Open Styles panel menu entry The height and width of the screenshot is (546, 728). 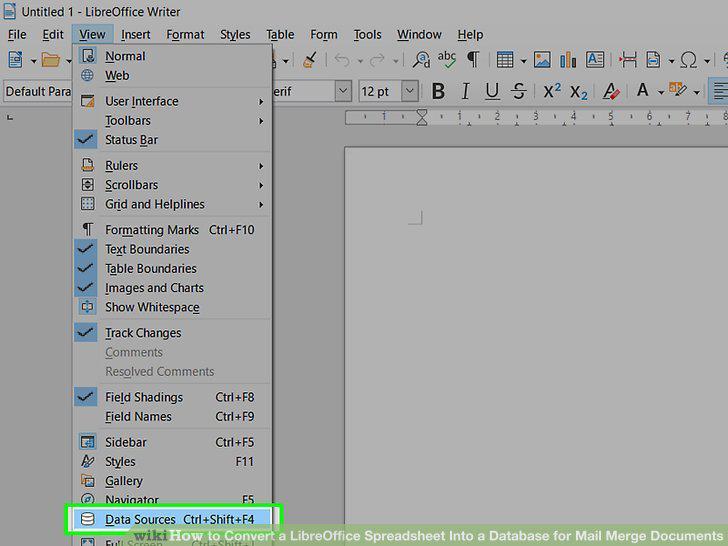[x=172, y=462]
